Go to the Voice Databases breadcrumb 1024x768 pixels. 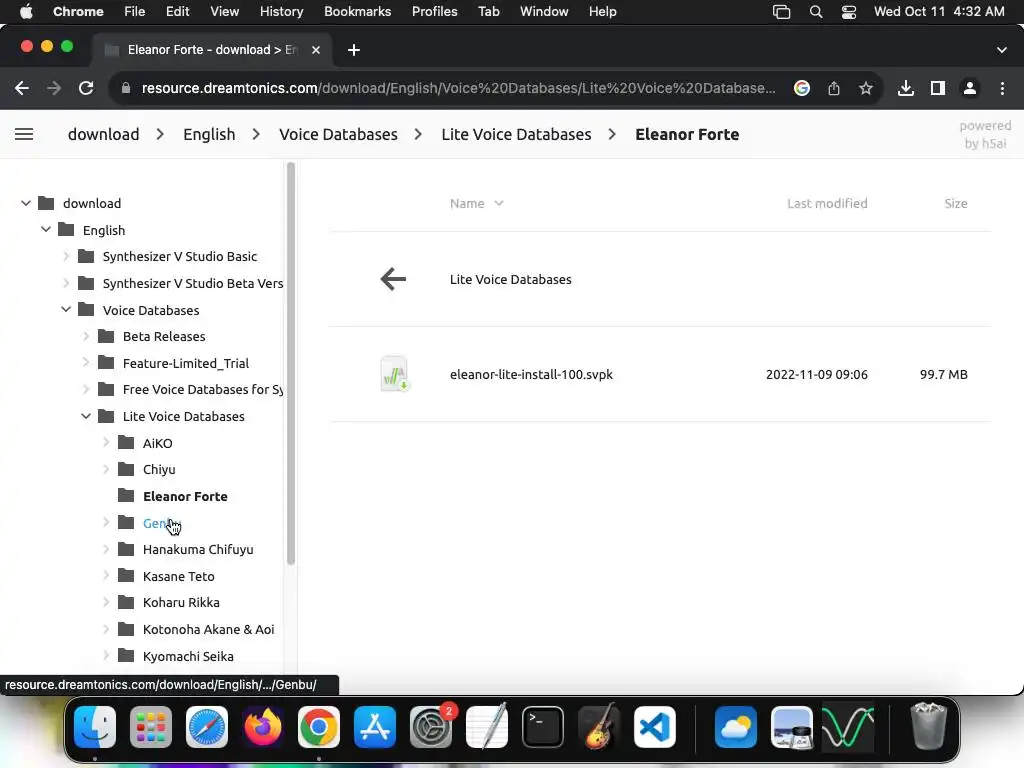click(338, 135)
